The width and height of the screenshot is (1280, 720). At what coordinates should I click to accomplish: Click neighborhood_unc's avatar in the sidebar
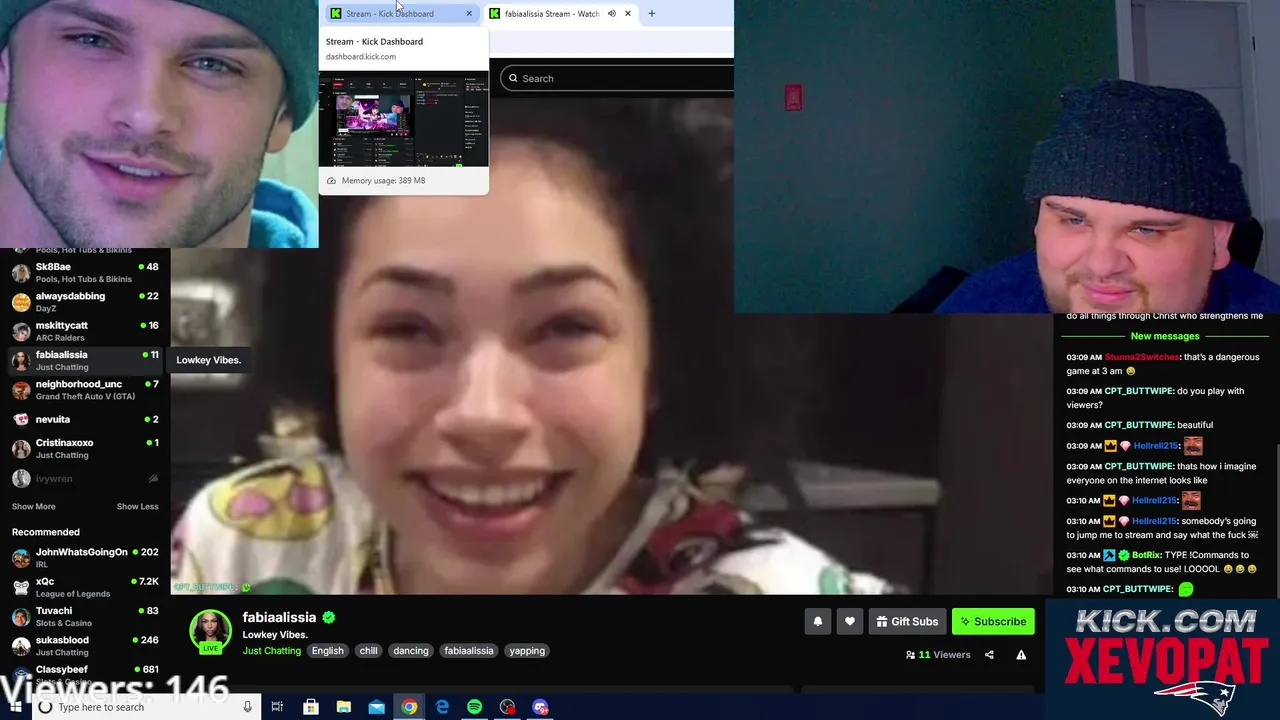click(20, 390)
